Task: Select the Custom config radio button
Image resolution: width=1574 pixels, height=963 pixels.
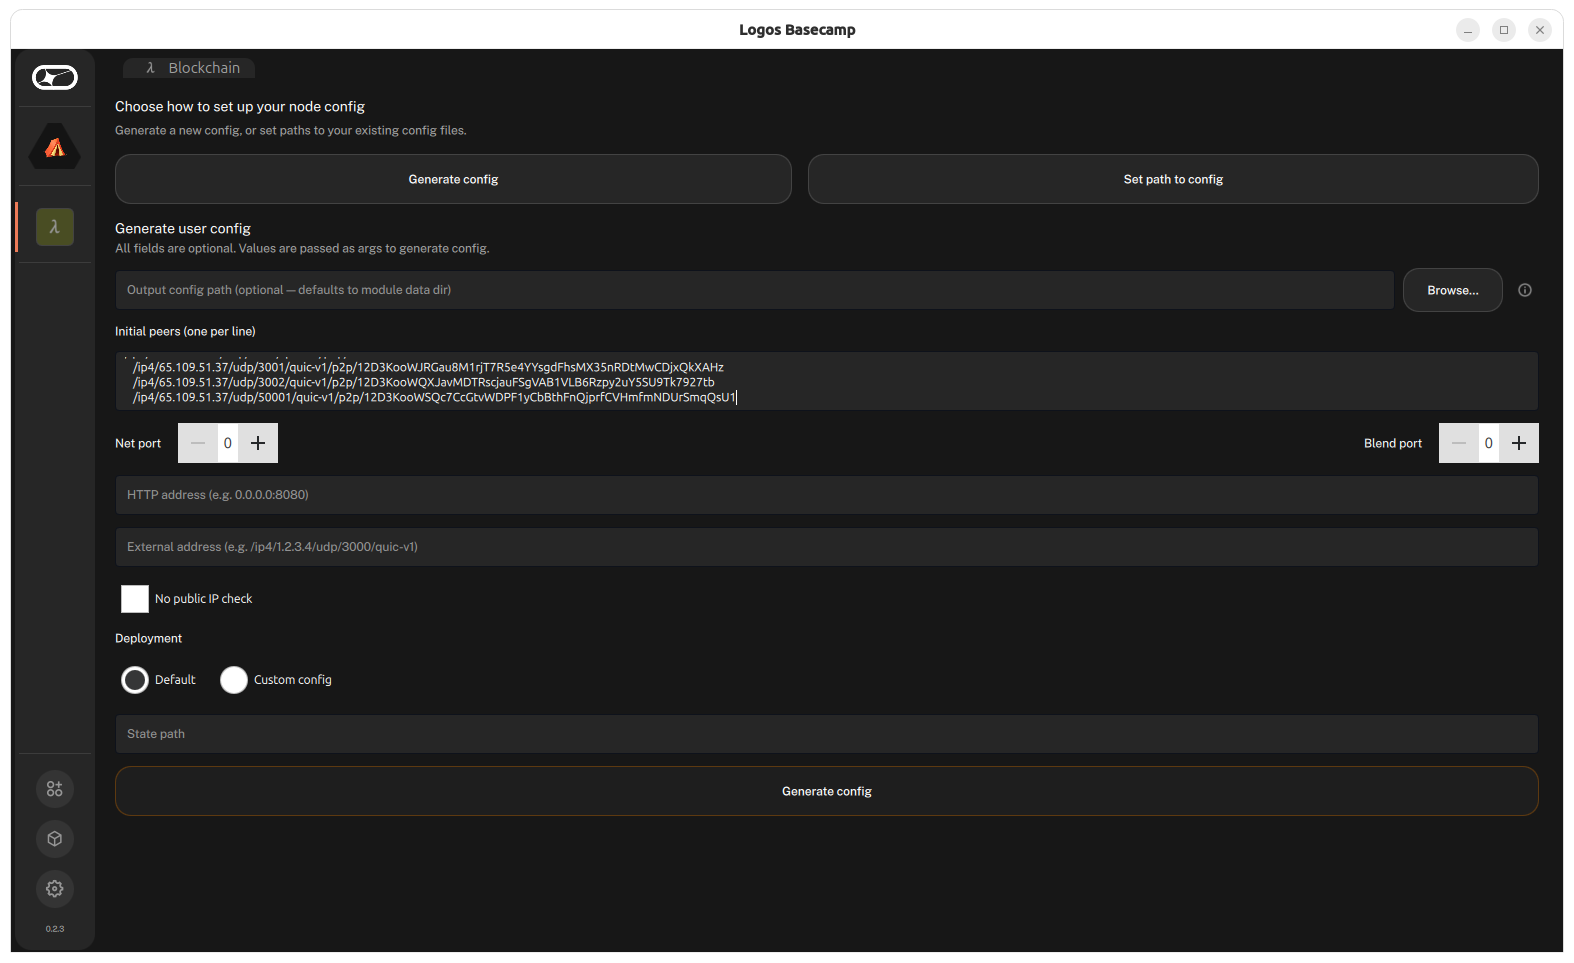Action: 234,680
